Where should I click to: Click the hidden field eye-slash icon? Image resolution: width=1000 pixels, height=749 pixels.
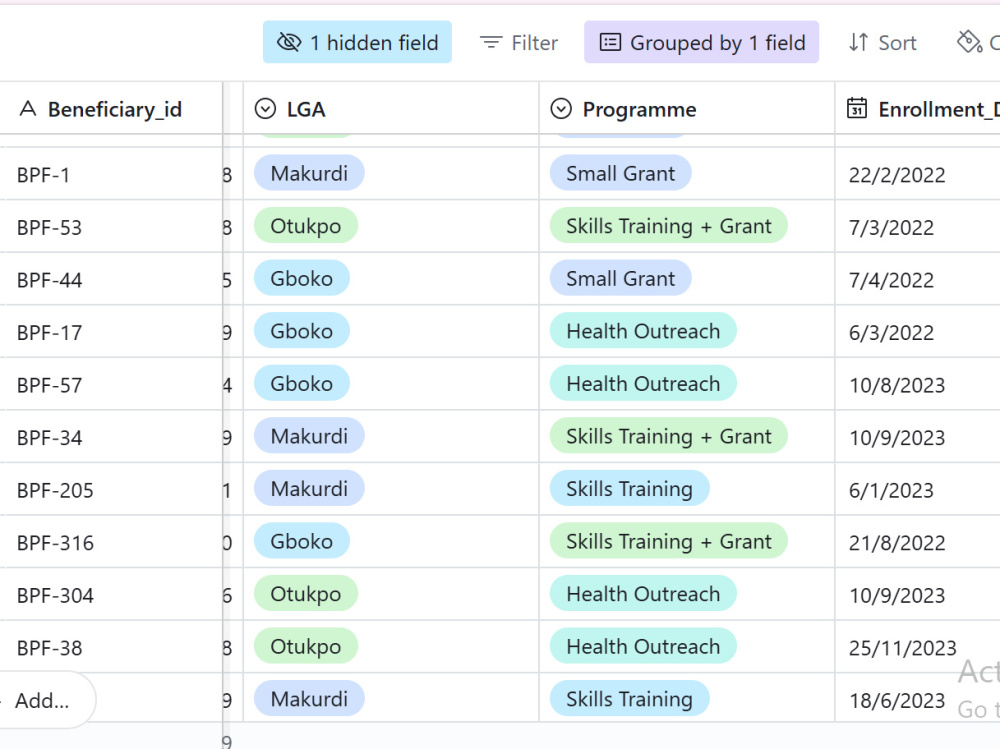pyautogui.click(x=289, y=42)
